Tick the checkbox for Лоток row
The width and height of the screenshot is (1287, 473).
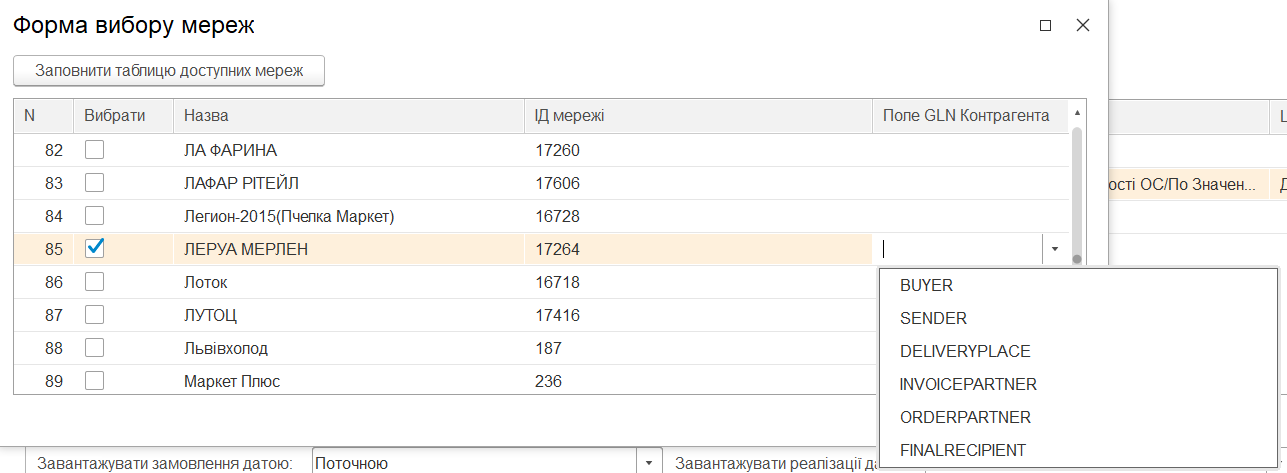coord(94,282)
